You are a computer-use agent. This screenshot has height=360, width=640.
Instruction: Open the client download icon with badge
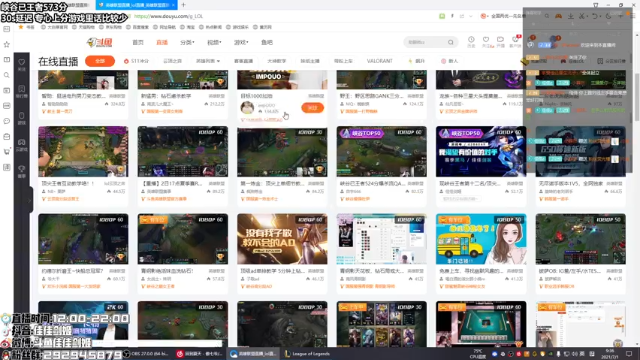coord(516,41)
